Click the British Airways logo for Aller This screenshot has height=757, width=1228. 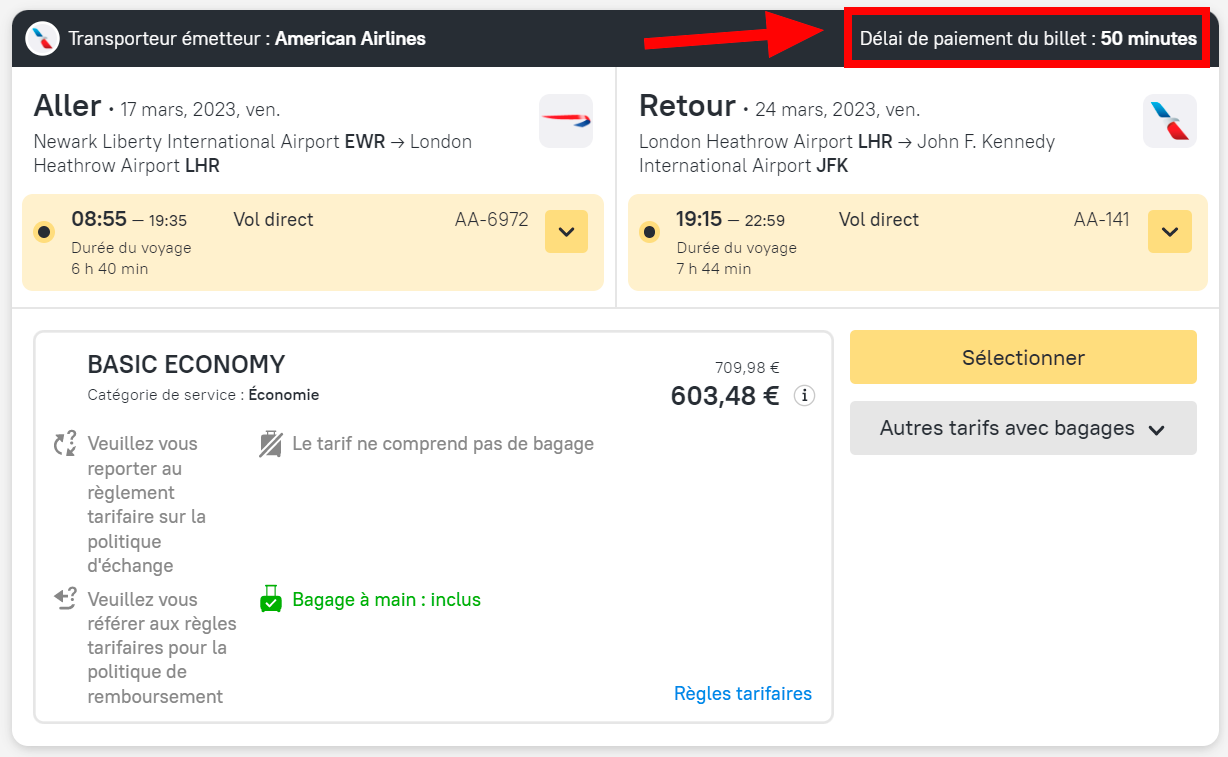tap(566, 121)
